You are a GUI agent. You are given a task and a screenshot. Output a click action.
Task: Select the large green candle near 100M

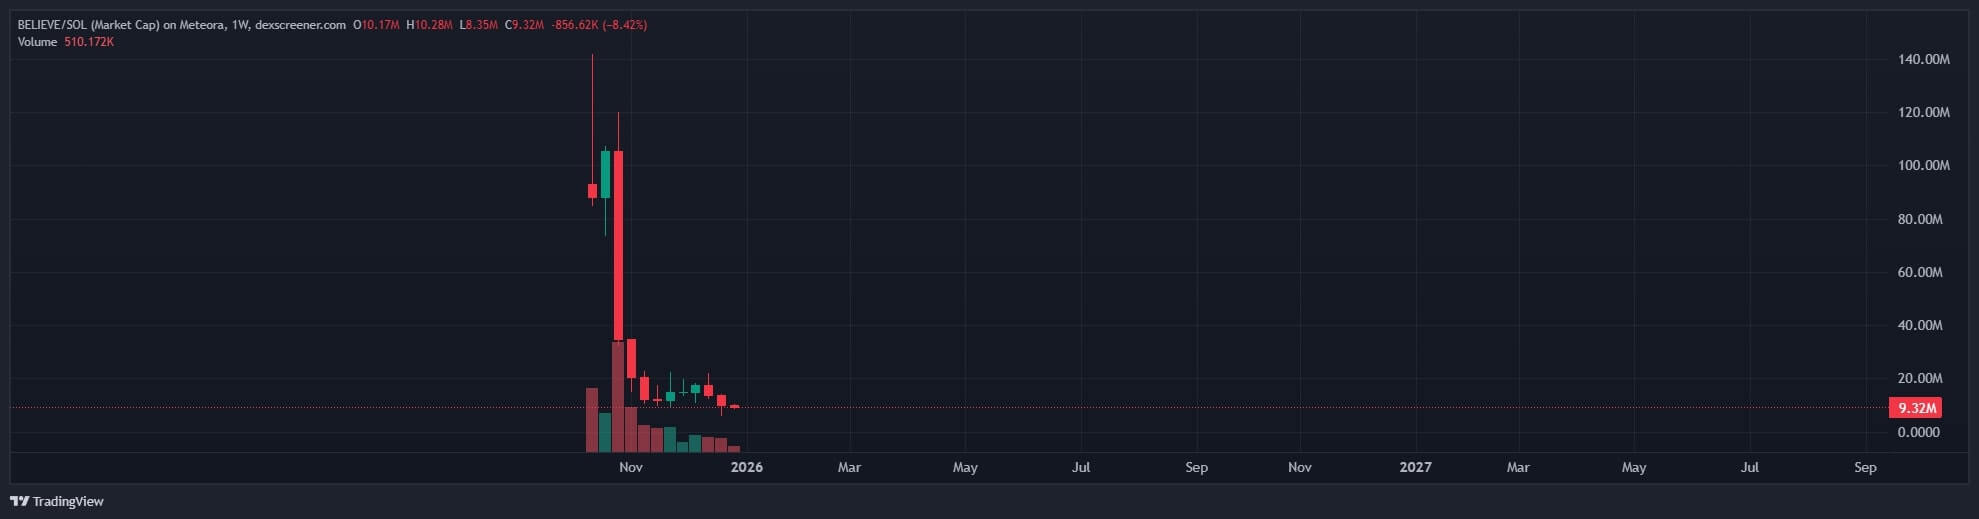point(605,174)
